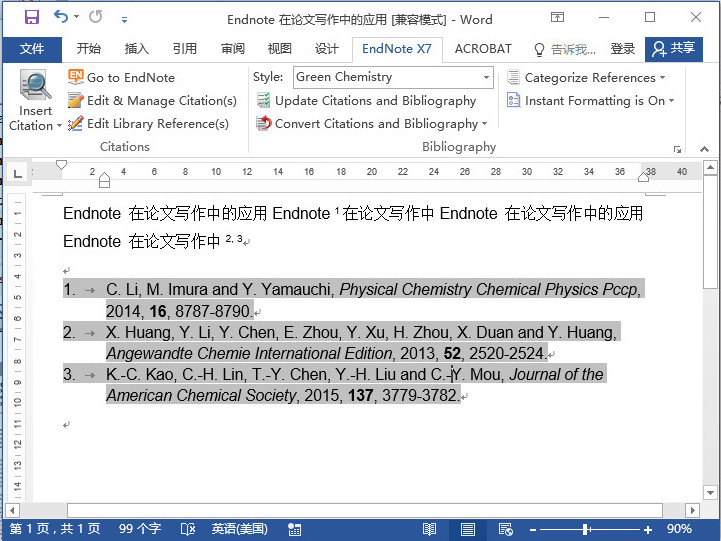Click the Redo/Repeat icon
This screenshot has height=541, width=721.
[x=96, y=17]
